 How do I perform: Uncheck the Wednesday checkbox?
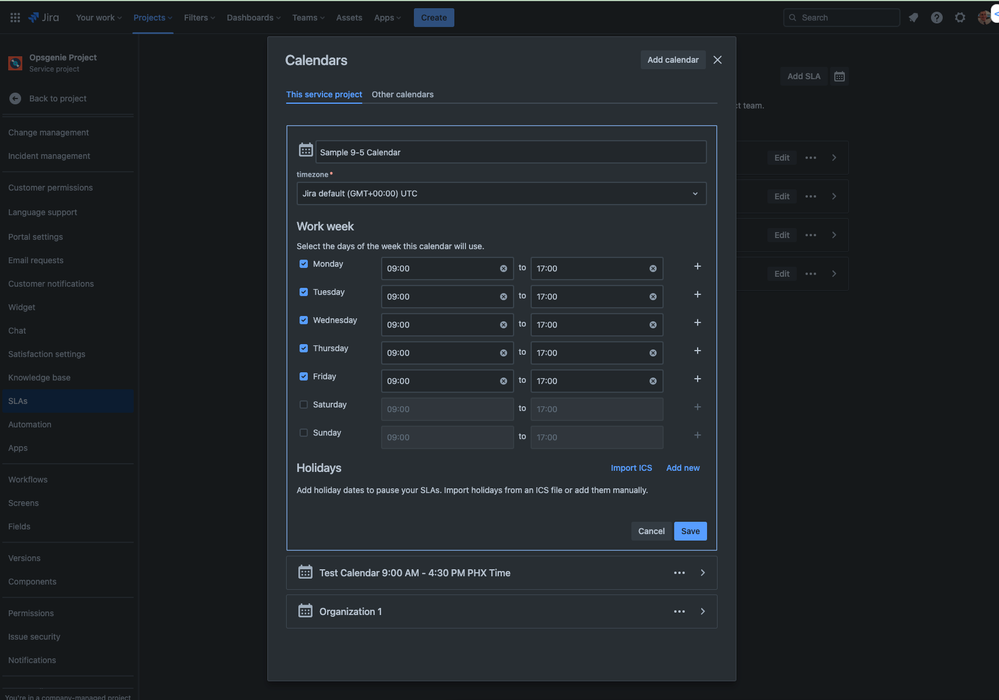(x=304, y=320)
